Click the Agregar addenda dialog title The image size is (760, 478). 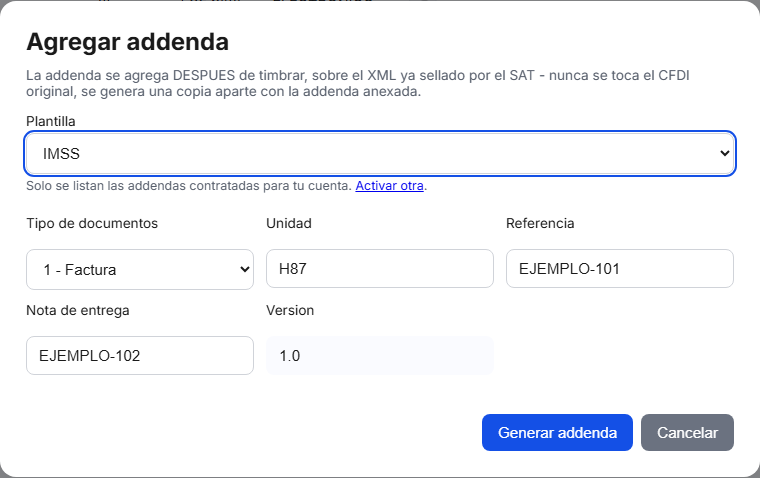pos(127,42)
